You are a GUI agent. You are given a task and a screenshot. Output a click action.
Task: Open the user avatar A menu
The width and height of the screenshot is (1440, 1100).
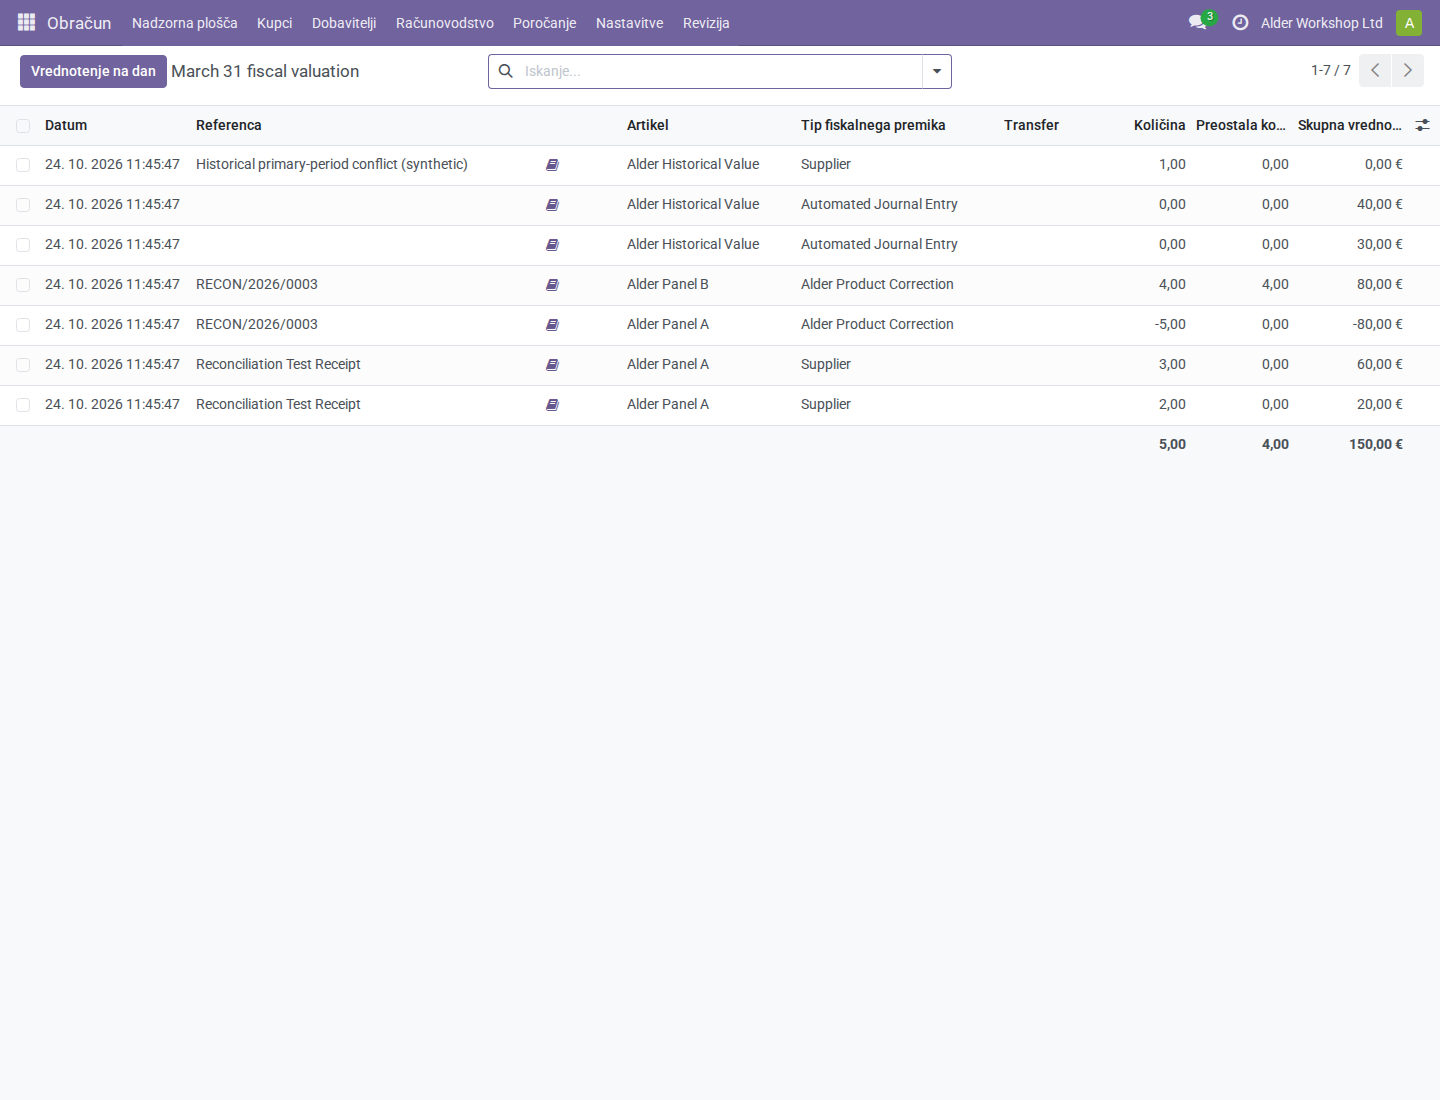1409,23
